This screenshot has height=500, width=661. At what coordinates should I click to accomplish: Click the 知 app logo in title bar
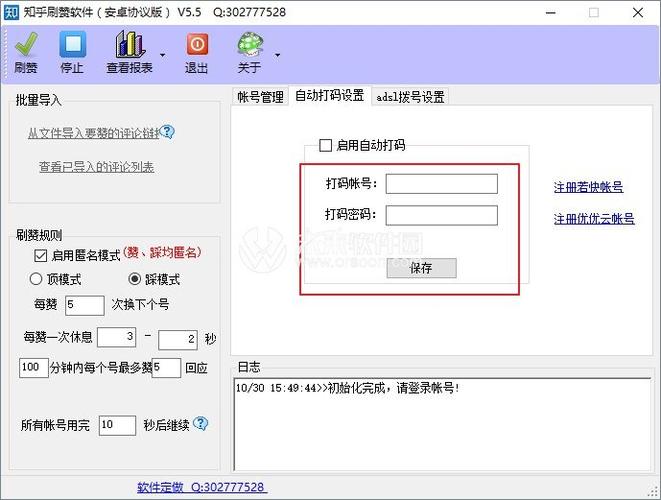11,12
